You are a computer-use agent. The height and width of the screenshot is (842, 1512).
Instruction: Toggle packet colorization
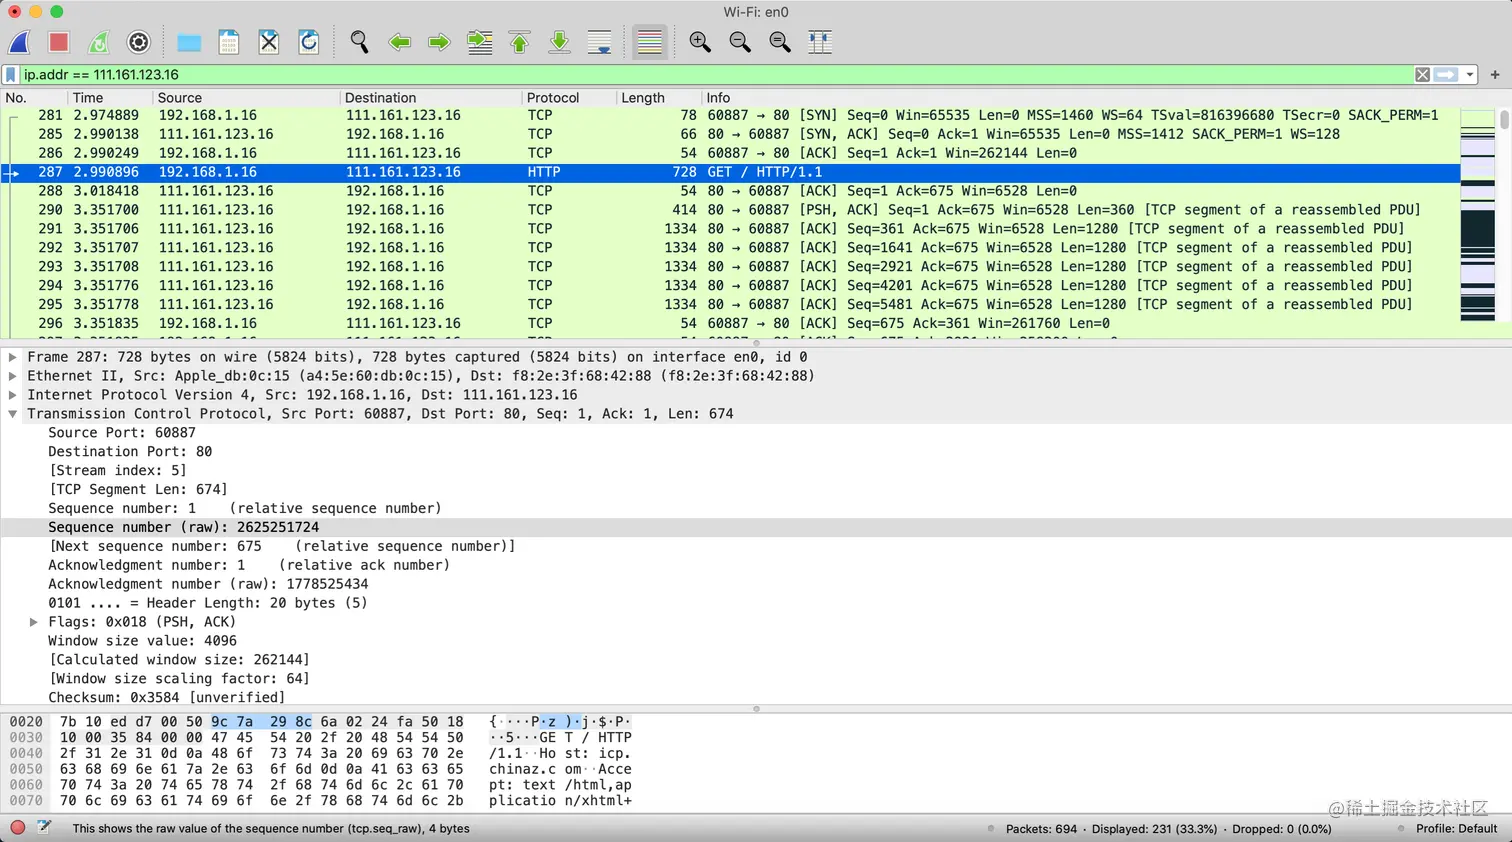pos(650,42)
